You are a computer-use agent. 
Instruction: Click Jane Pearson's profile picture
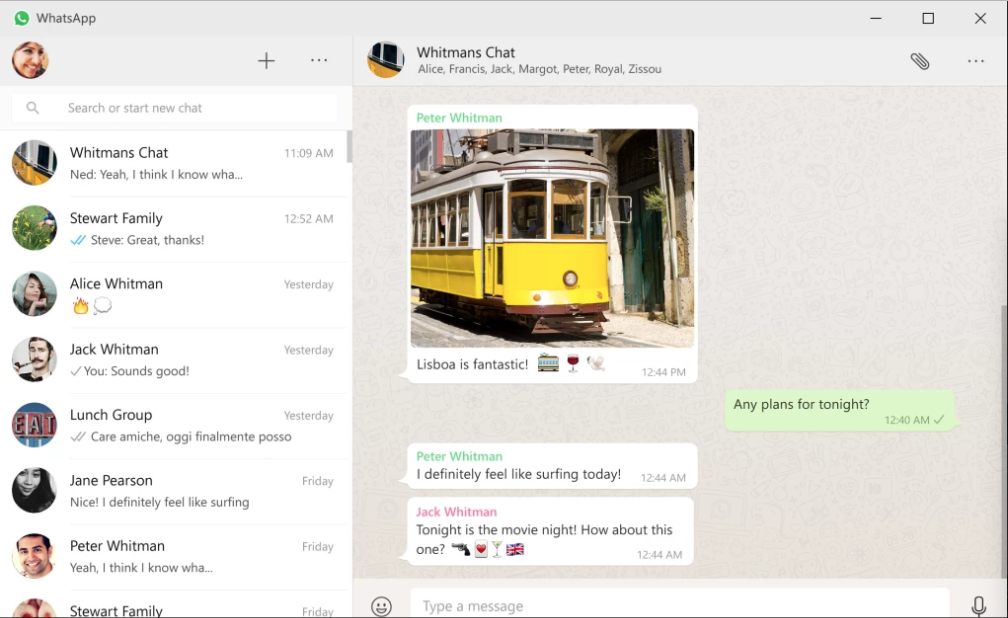(x=35, y=491)
